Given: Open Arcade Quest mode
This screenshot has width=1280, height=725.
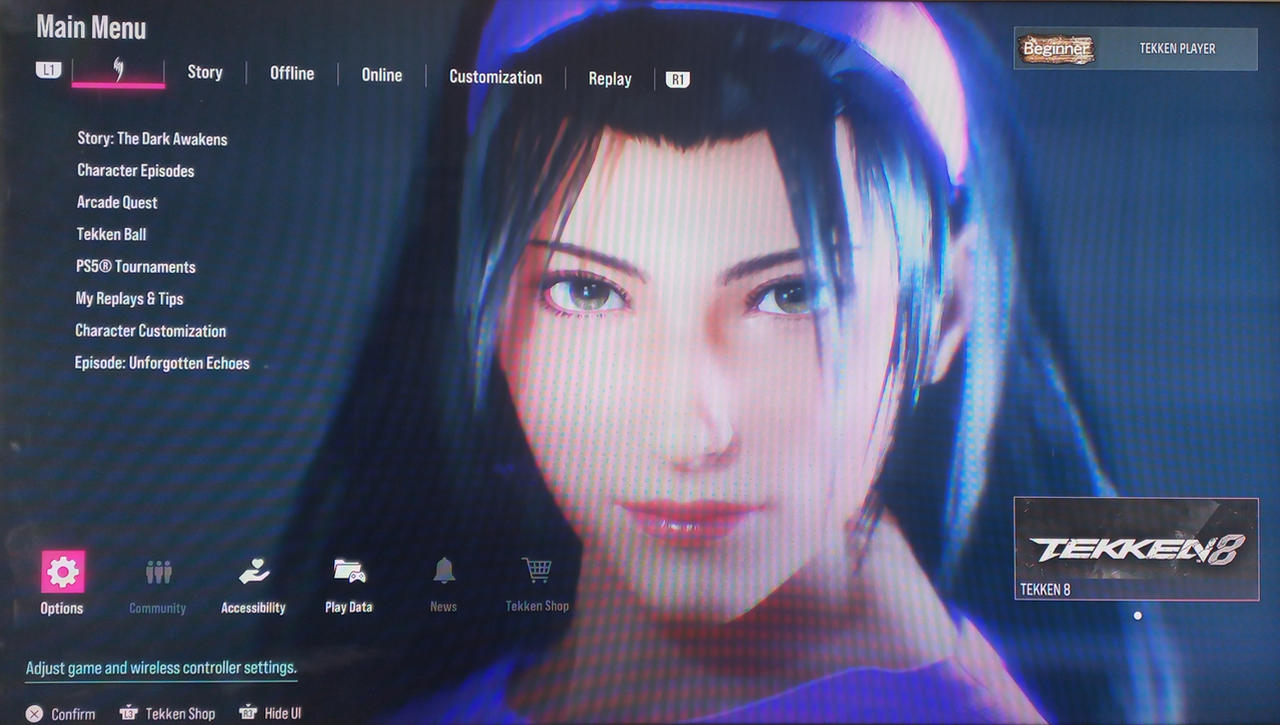Looking at the screenshot, I should pyautogui.click(x=117, y=202).
